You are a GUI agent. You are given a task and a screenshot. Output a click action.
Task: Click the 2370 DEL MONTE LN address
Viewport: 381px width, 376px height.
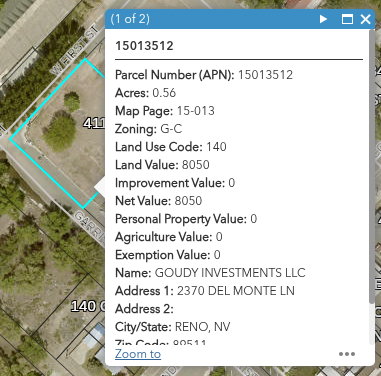point(236,291)
